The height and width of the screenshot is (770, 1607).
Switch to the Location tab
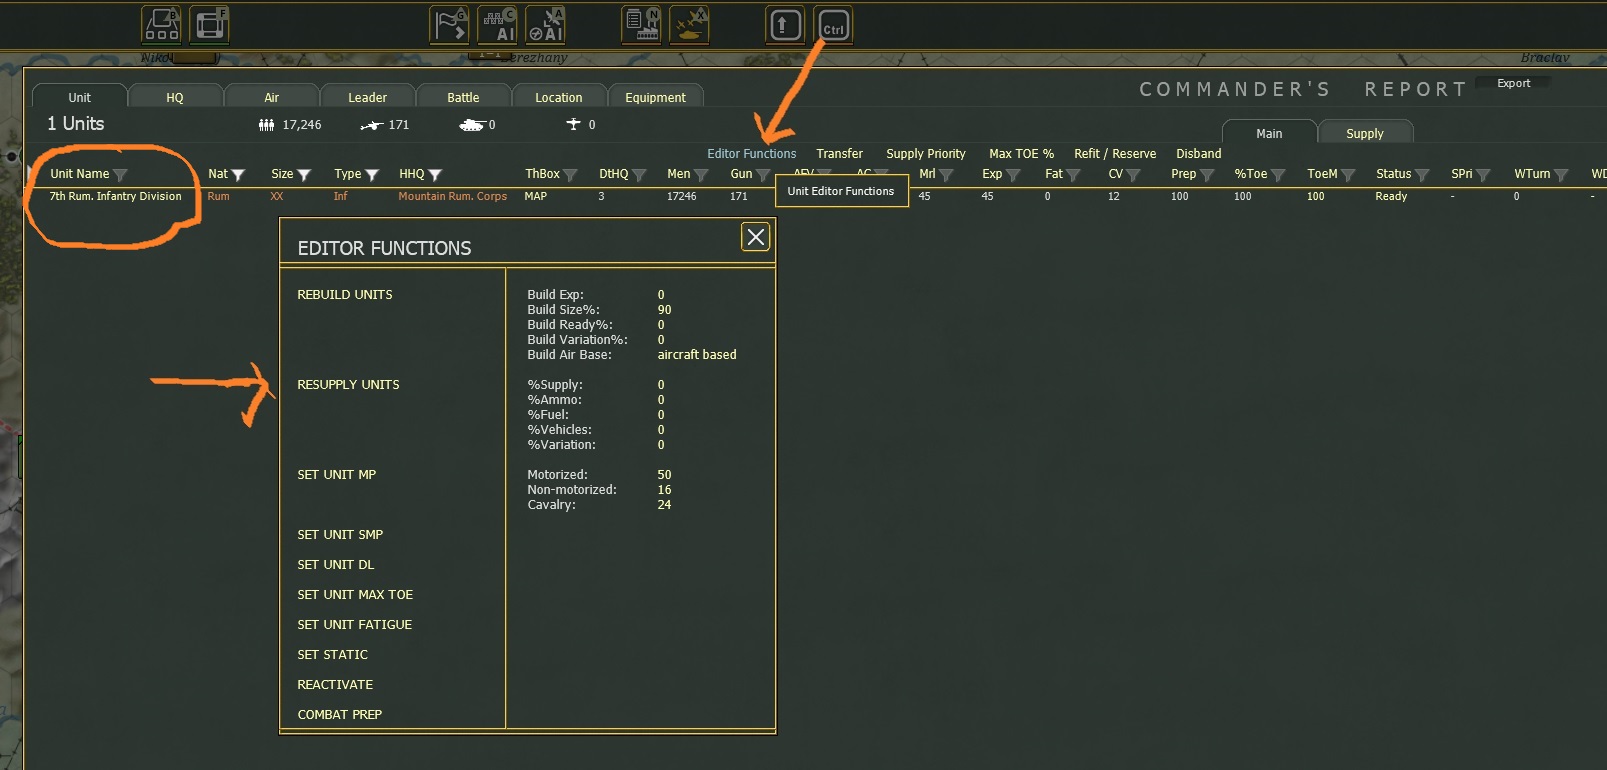coord(558,97)
